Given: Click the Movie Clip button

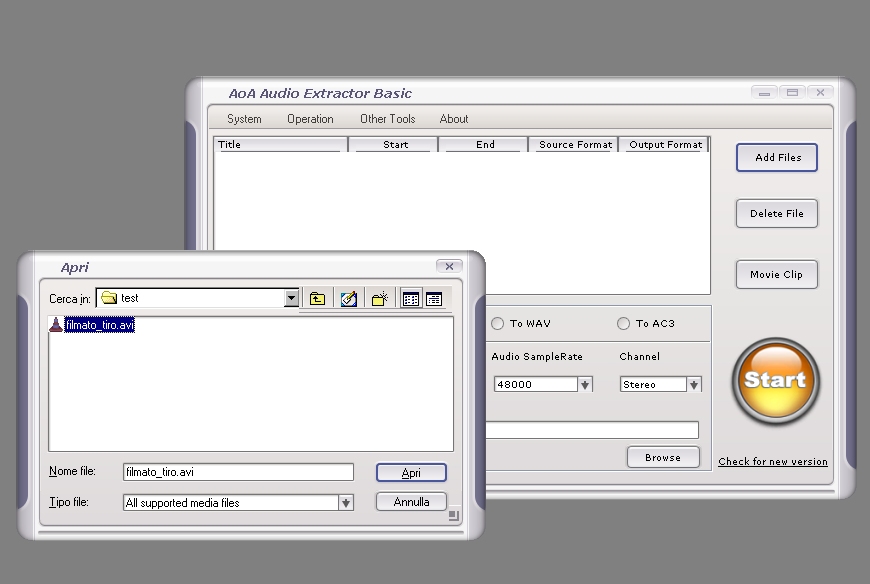Looking at the screenshot, I should pyautogui.click(x=777, y=275).
